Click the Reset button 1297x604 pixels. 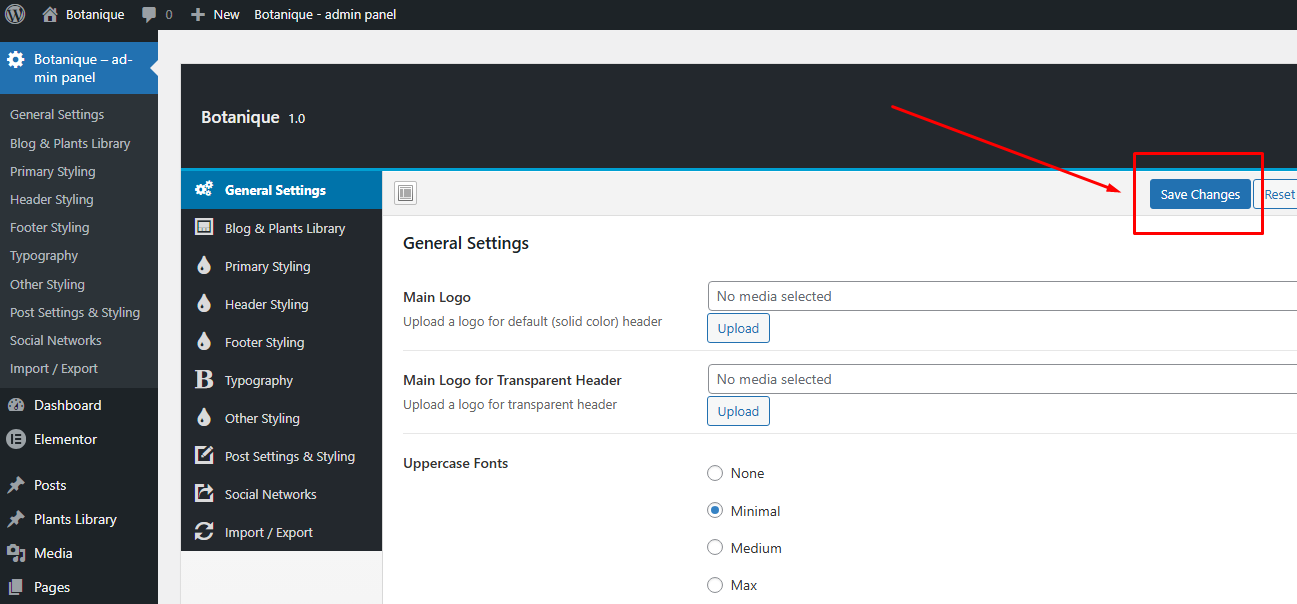(x=1276, y=194)
